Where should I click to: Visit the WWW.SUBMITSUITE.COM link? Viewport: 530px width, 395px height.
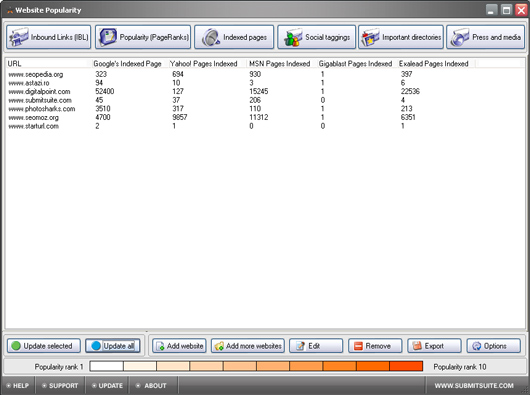474,386
